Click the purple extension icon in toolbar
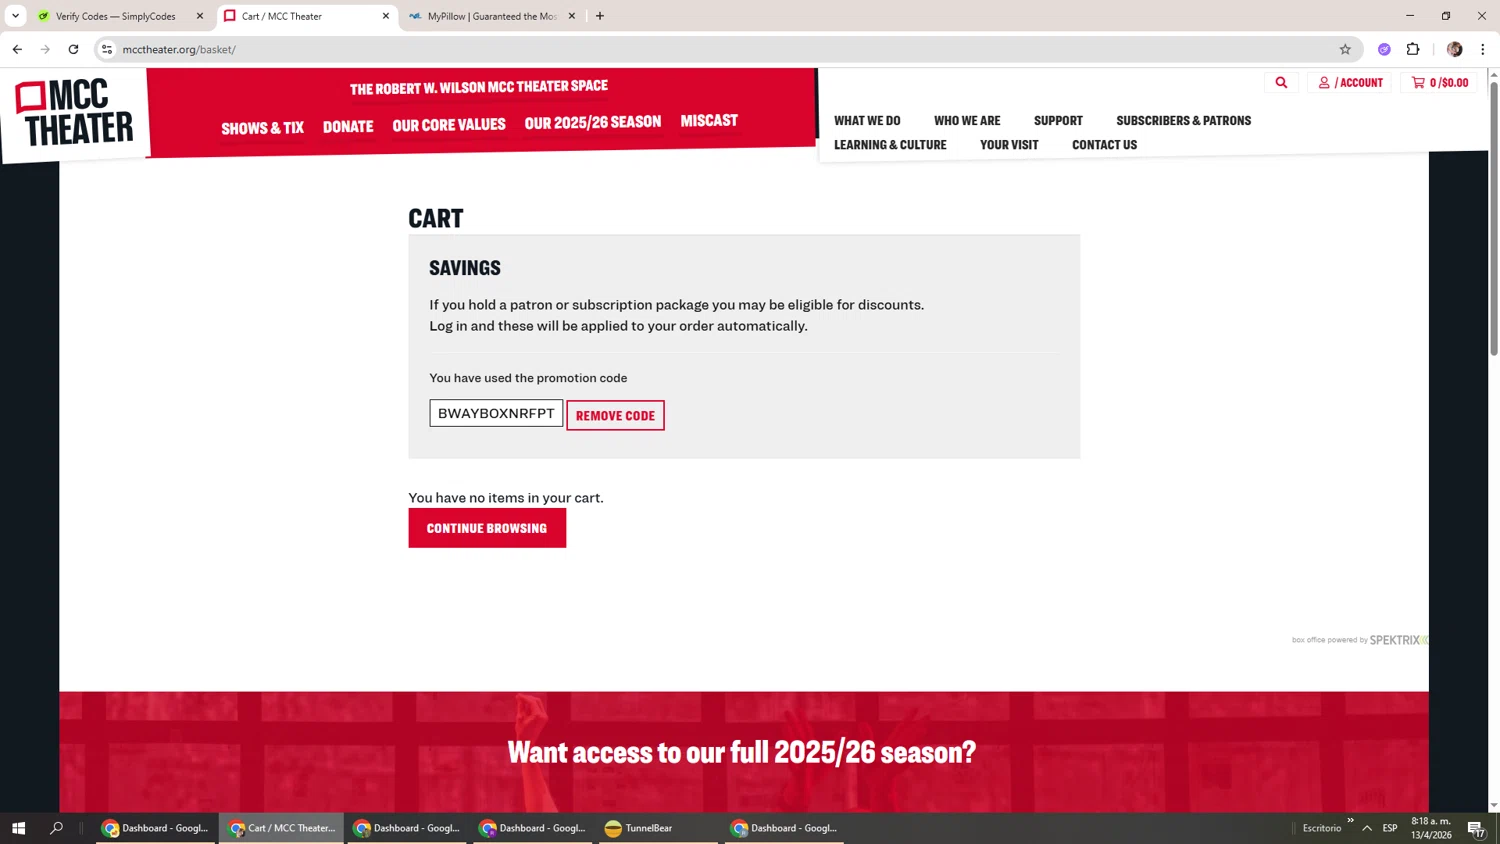 pos(1384,49)
